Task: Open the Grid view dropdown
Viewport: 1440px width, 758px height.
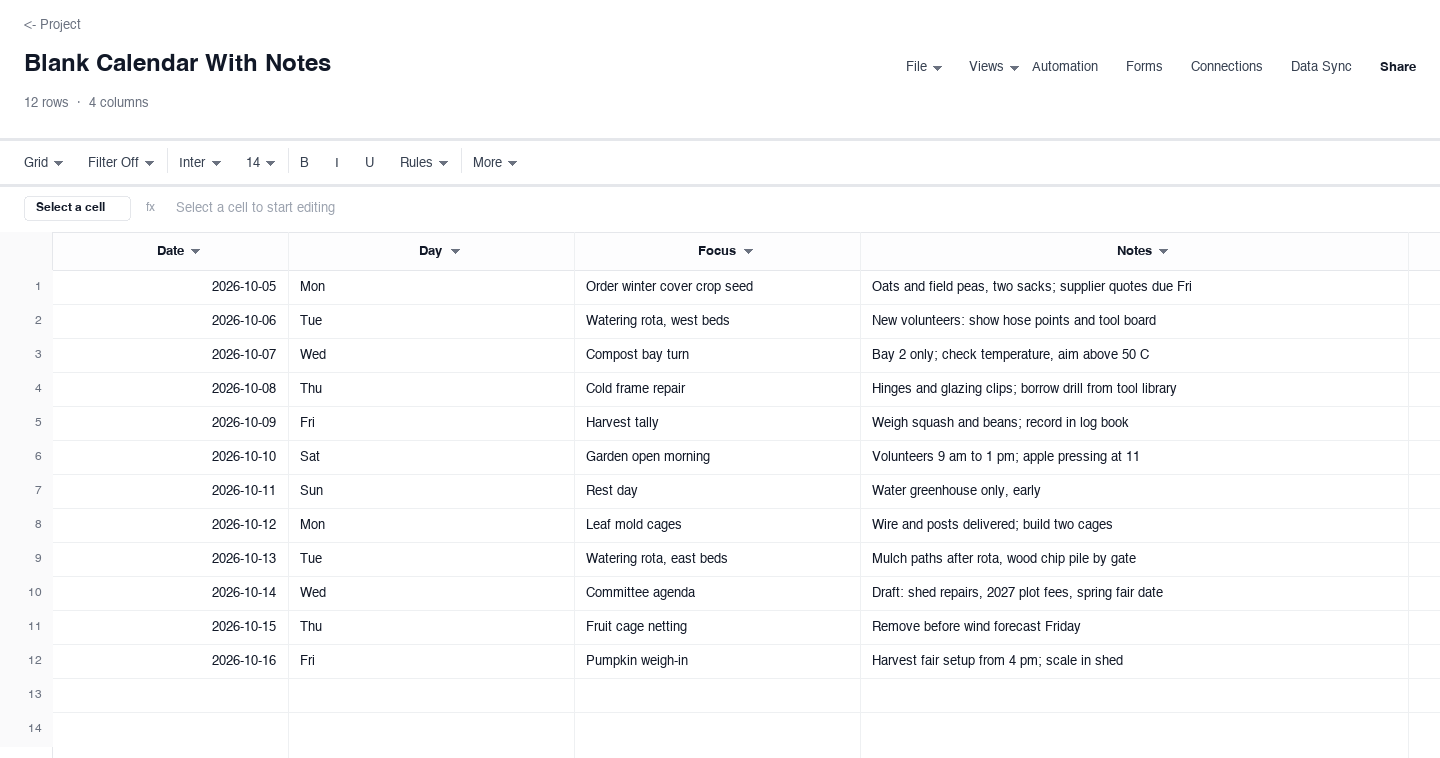Action: 44,162
